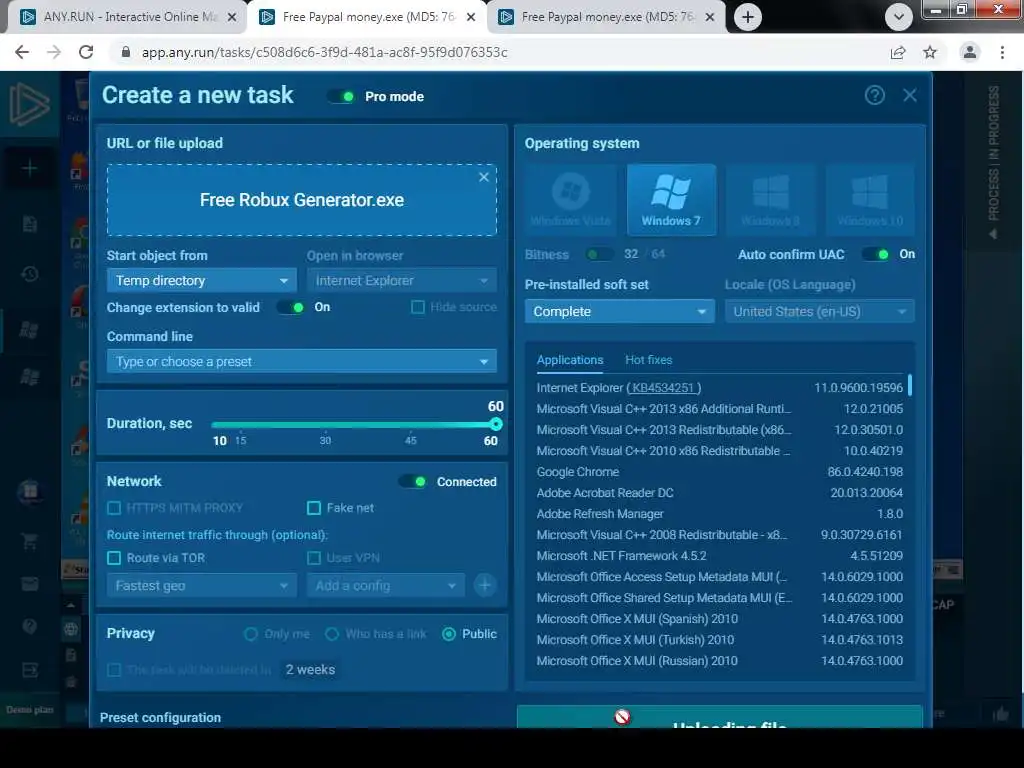The width and height of the screenshot is (1024, 768).
Task: Click the Preset configuration label
Action: coord(161,717)
